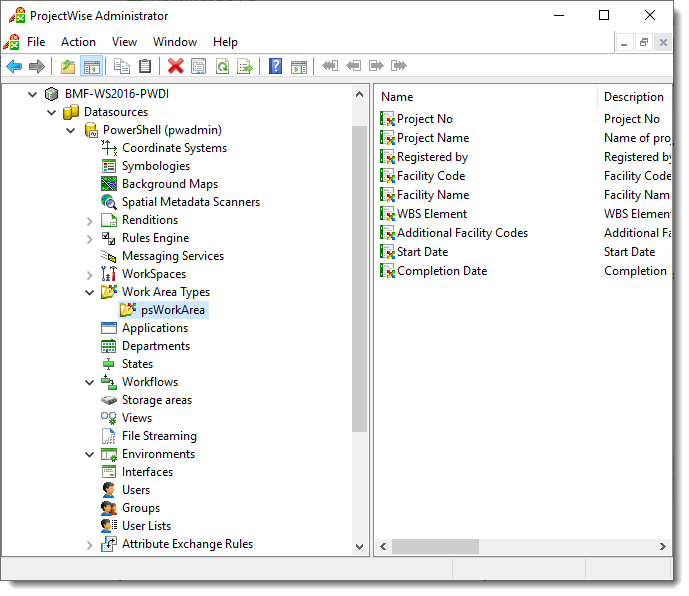This screenshot has width=689, height=596.
Task: Click the blue Help question mark icon
Action: tap(275, 66)
